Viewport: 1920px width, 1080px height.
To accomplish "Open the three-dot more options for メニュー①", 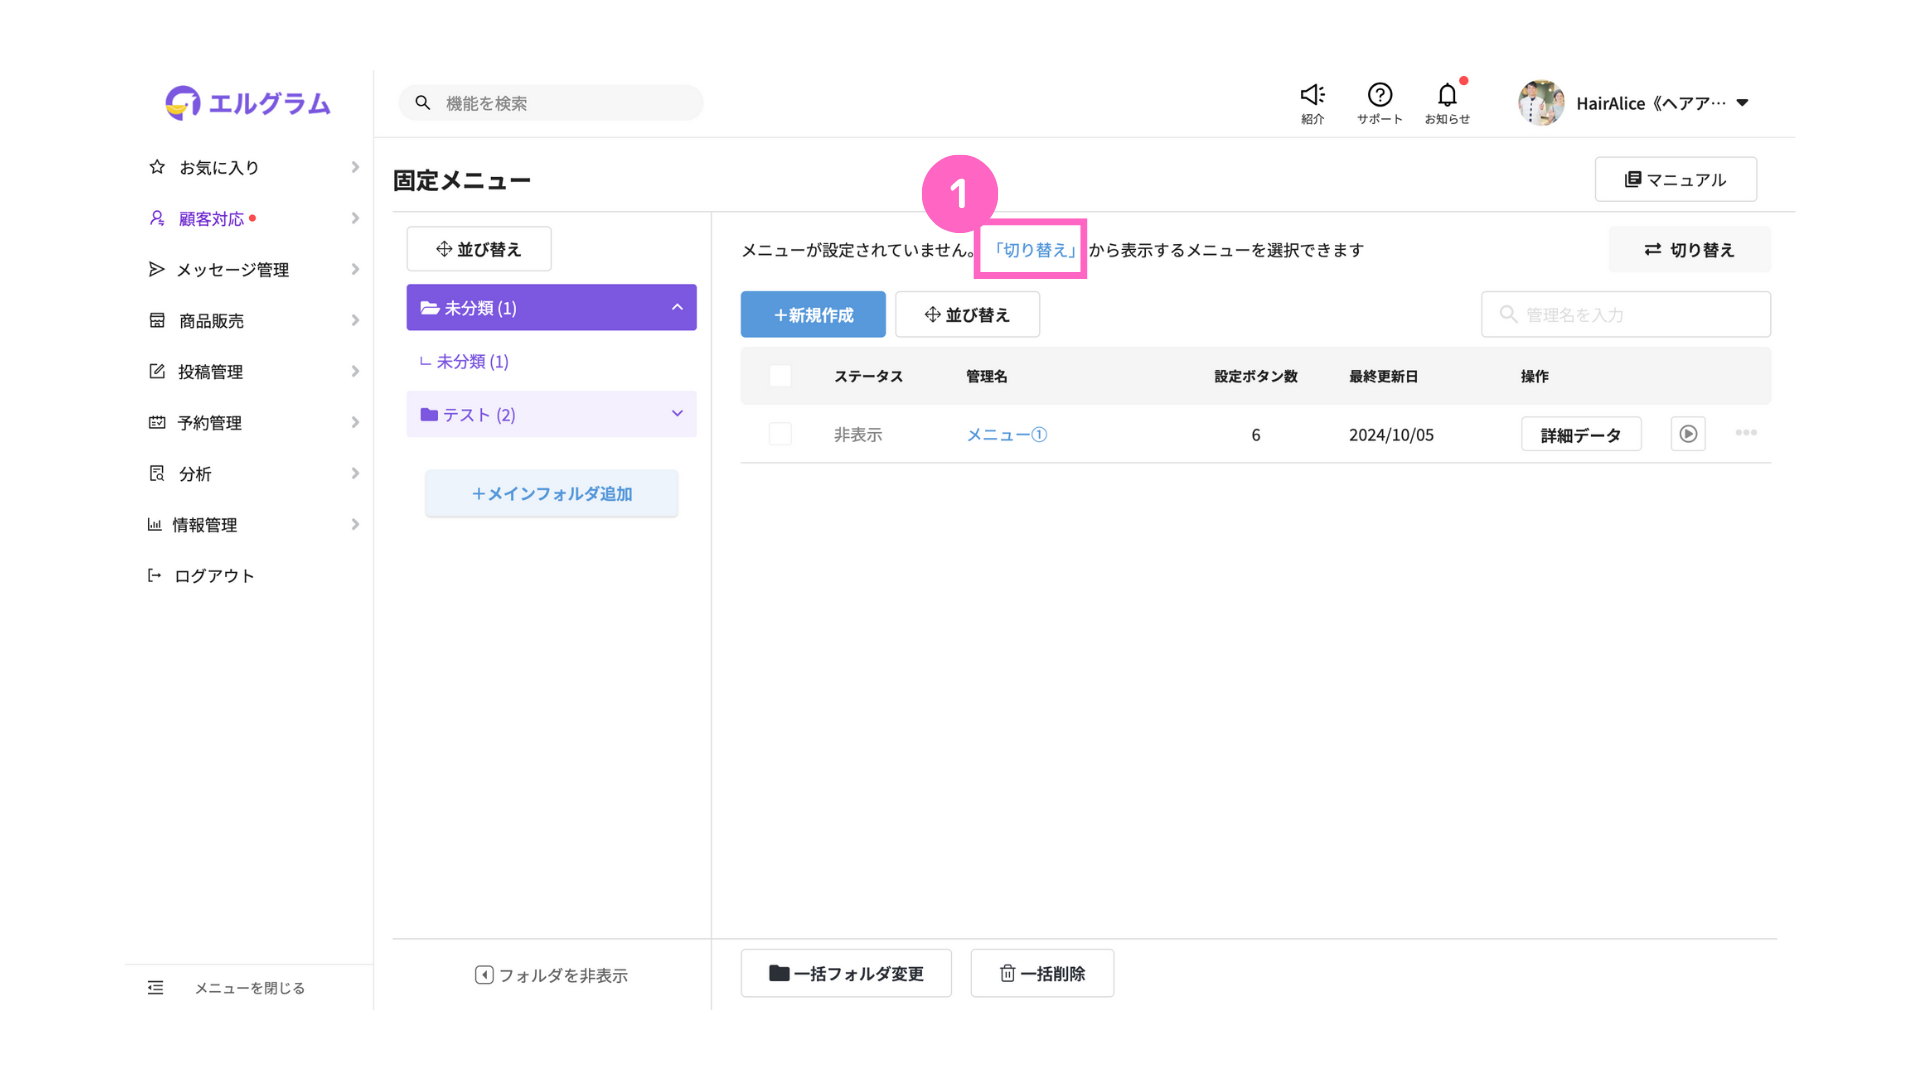I will click(x=1746, y=432).
